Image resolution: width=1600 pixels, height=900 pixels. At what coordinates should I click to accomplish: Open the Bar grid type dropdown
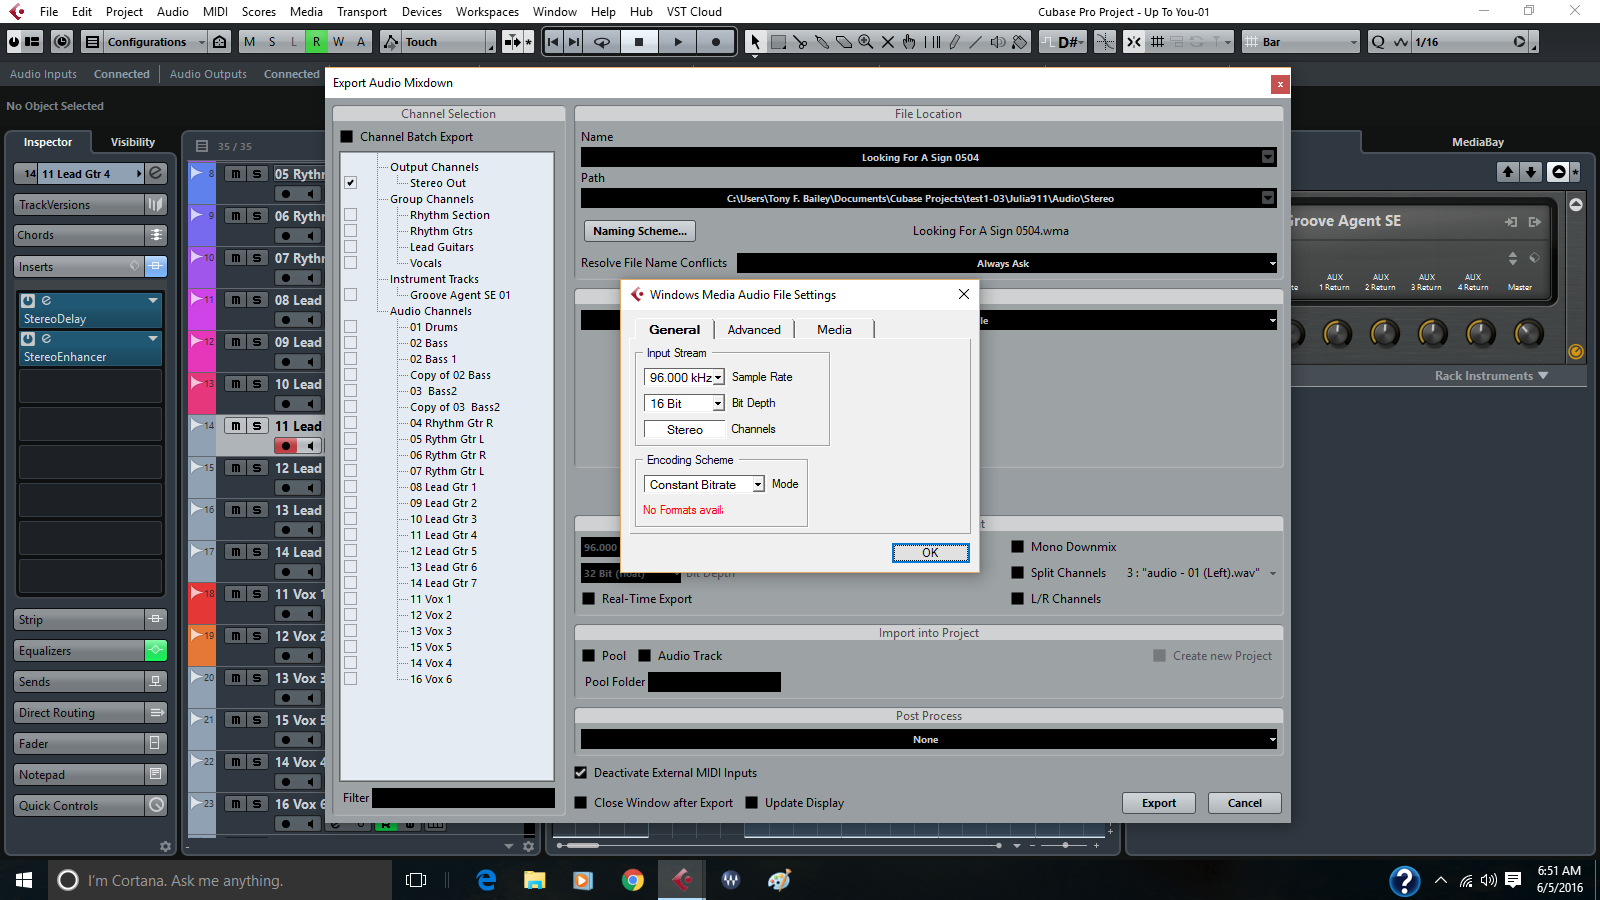[1301, 42]
